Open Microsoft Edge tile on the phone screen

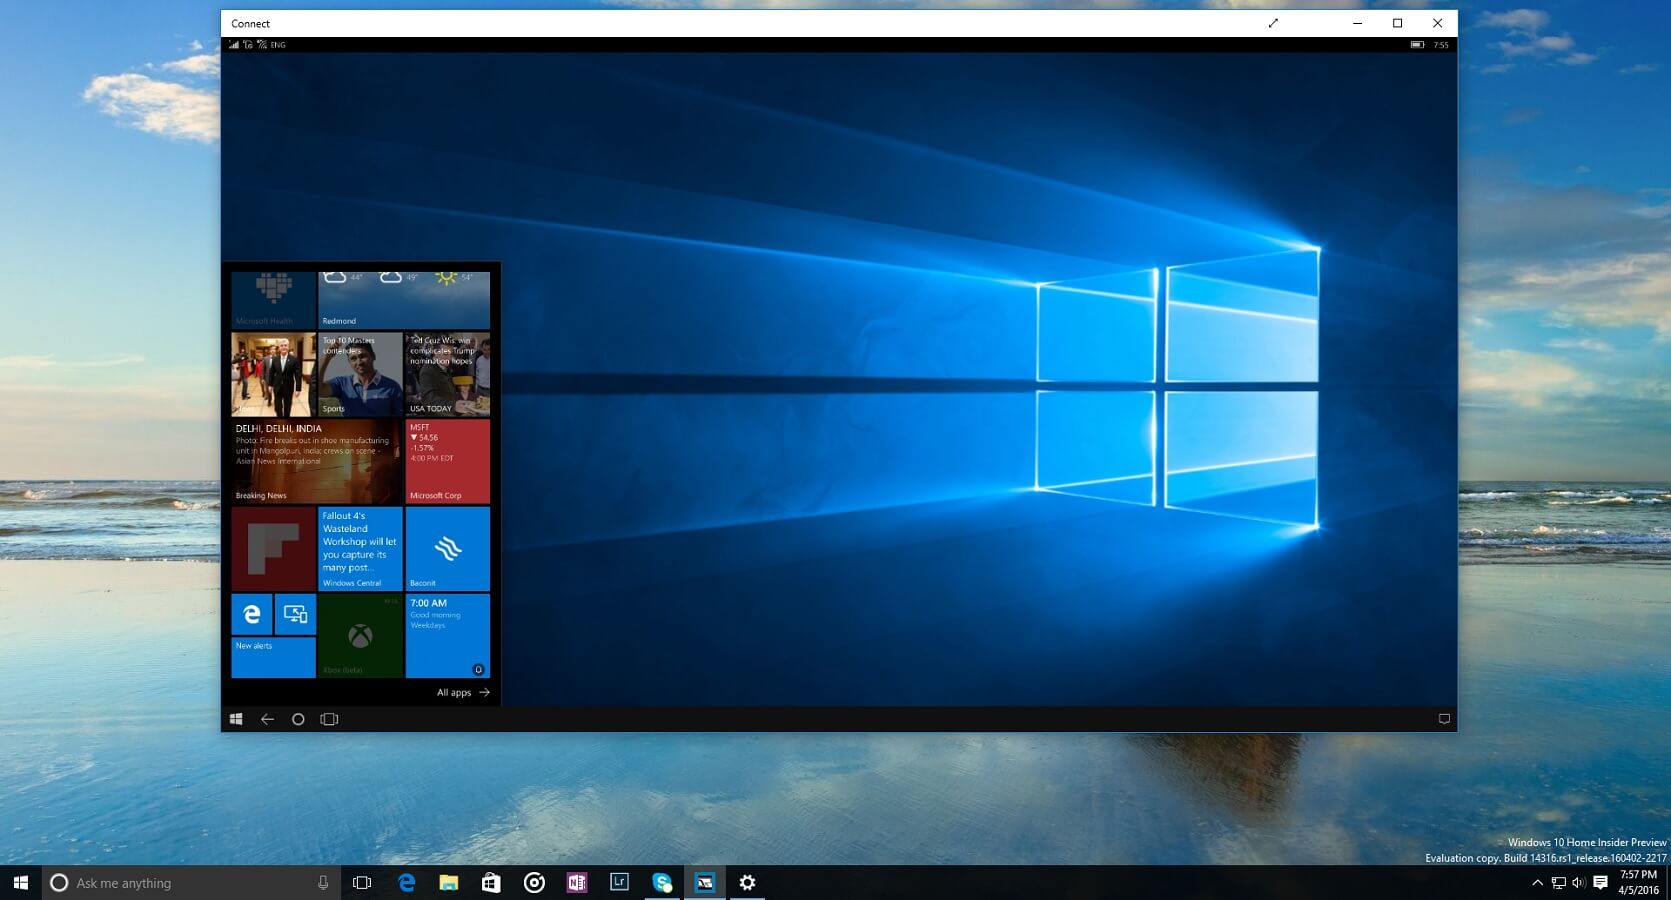pos(251,614)
